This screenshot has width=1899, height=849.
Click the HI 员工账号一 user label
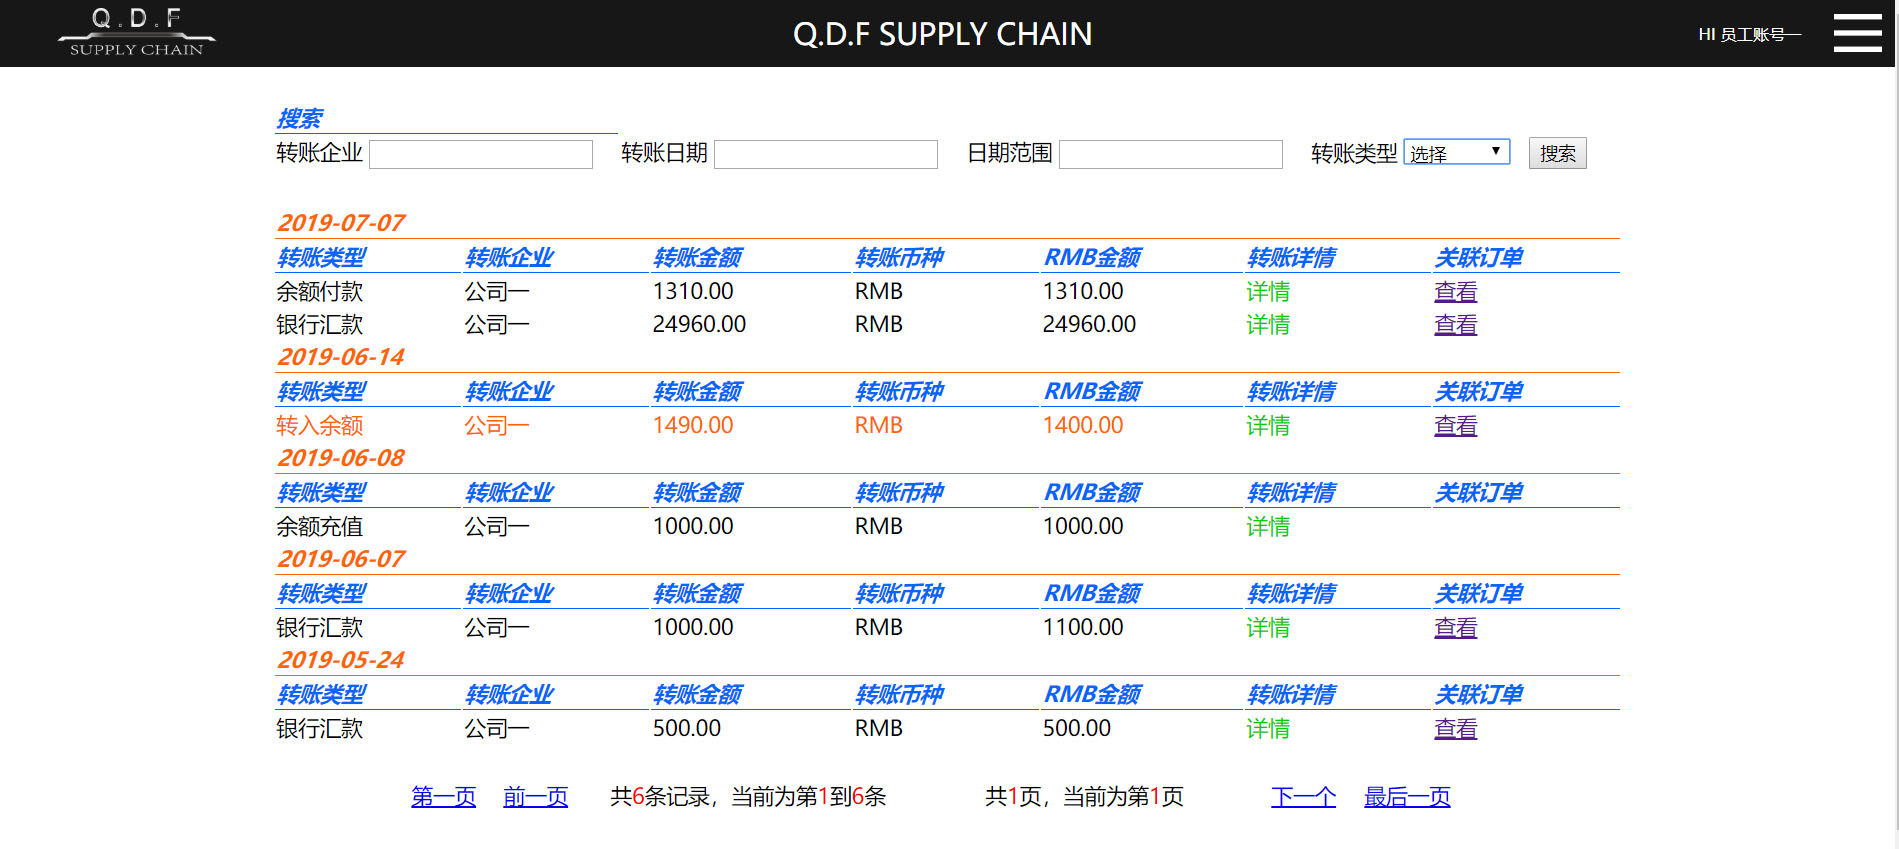pos(1749,35)
